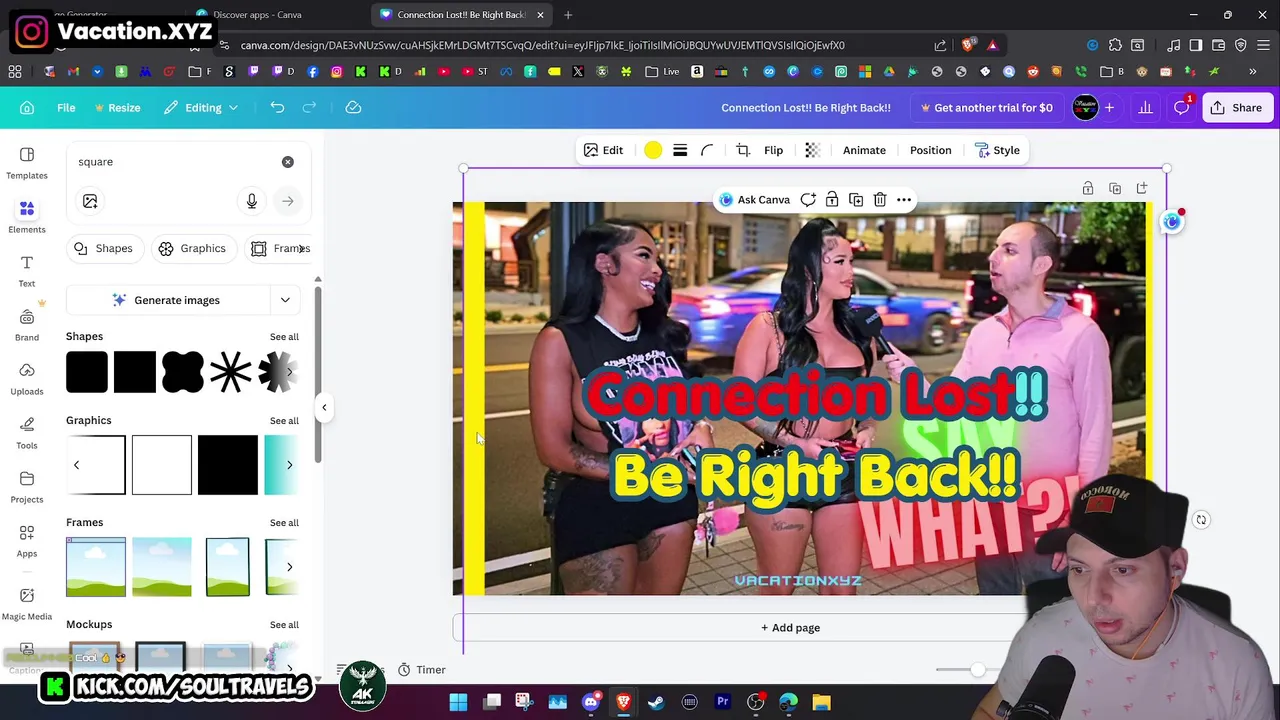The width and height of the screenshot is (1280, 720).
Task: Click Add page below the canvas
Action: coord(790,628)
